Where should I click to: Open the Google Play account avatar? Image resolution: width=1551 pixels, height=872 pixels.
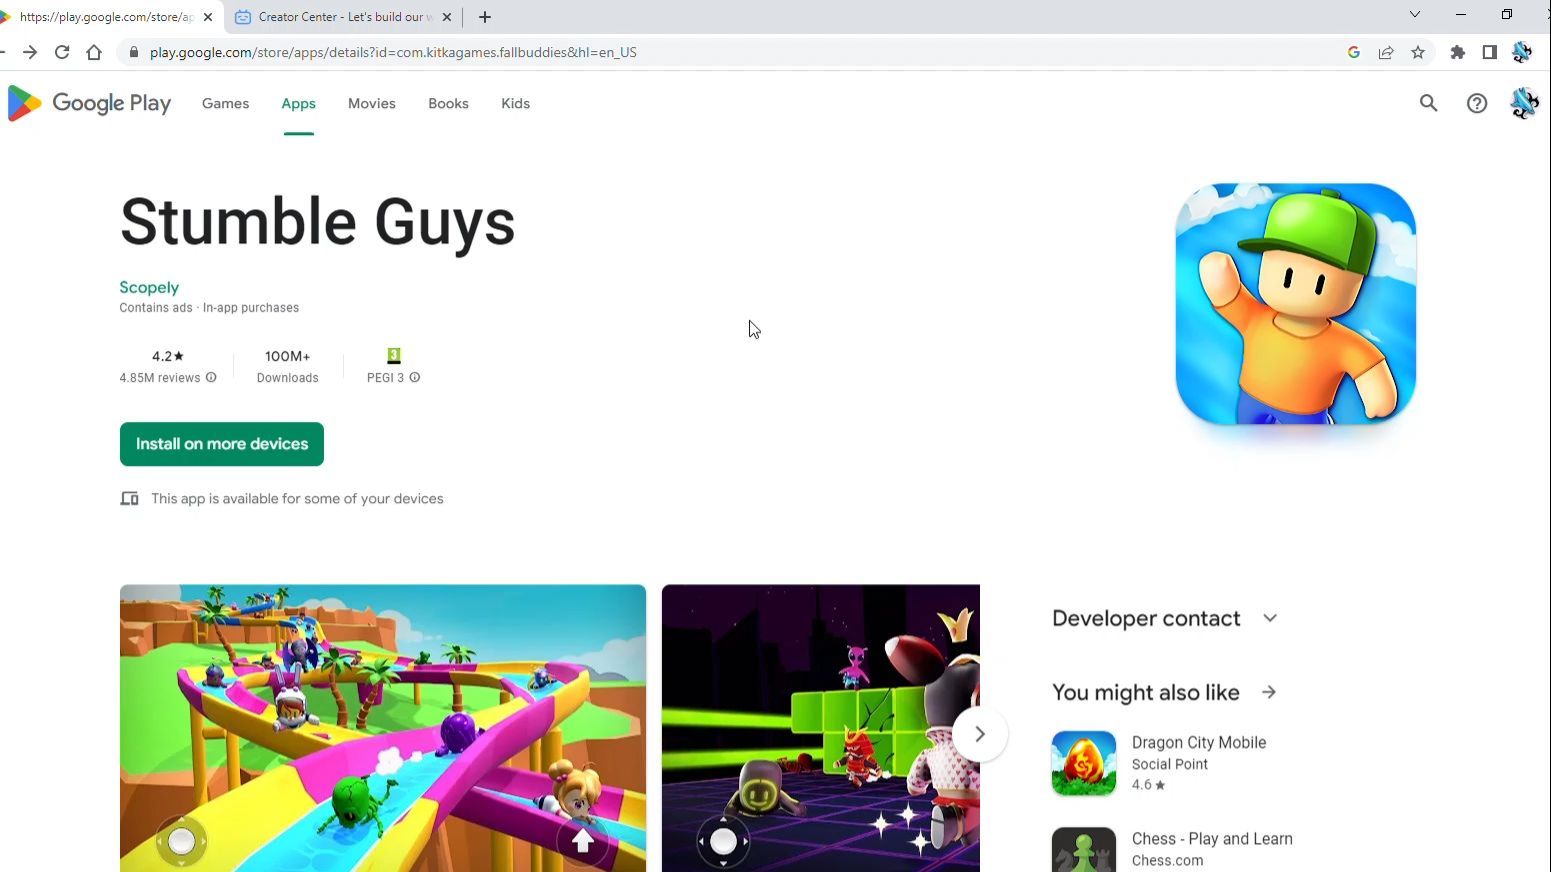[1524, 103]
